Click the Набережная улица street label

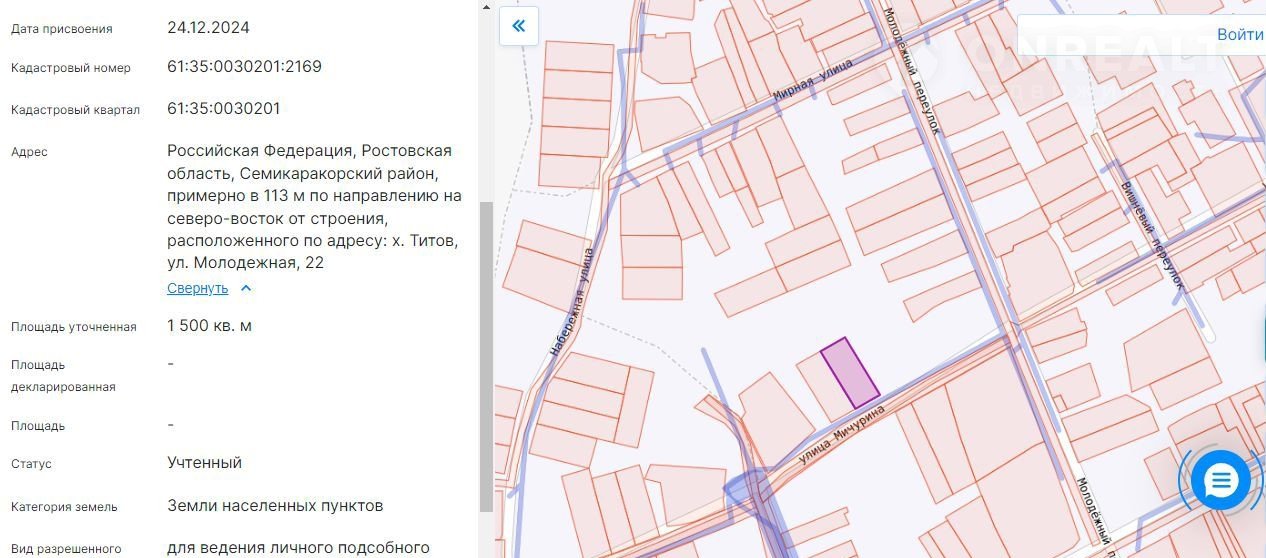coord(573,302)
